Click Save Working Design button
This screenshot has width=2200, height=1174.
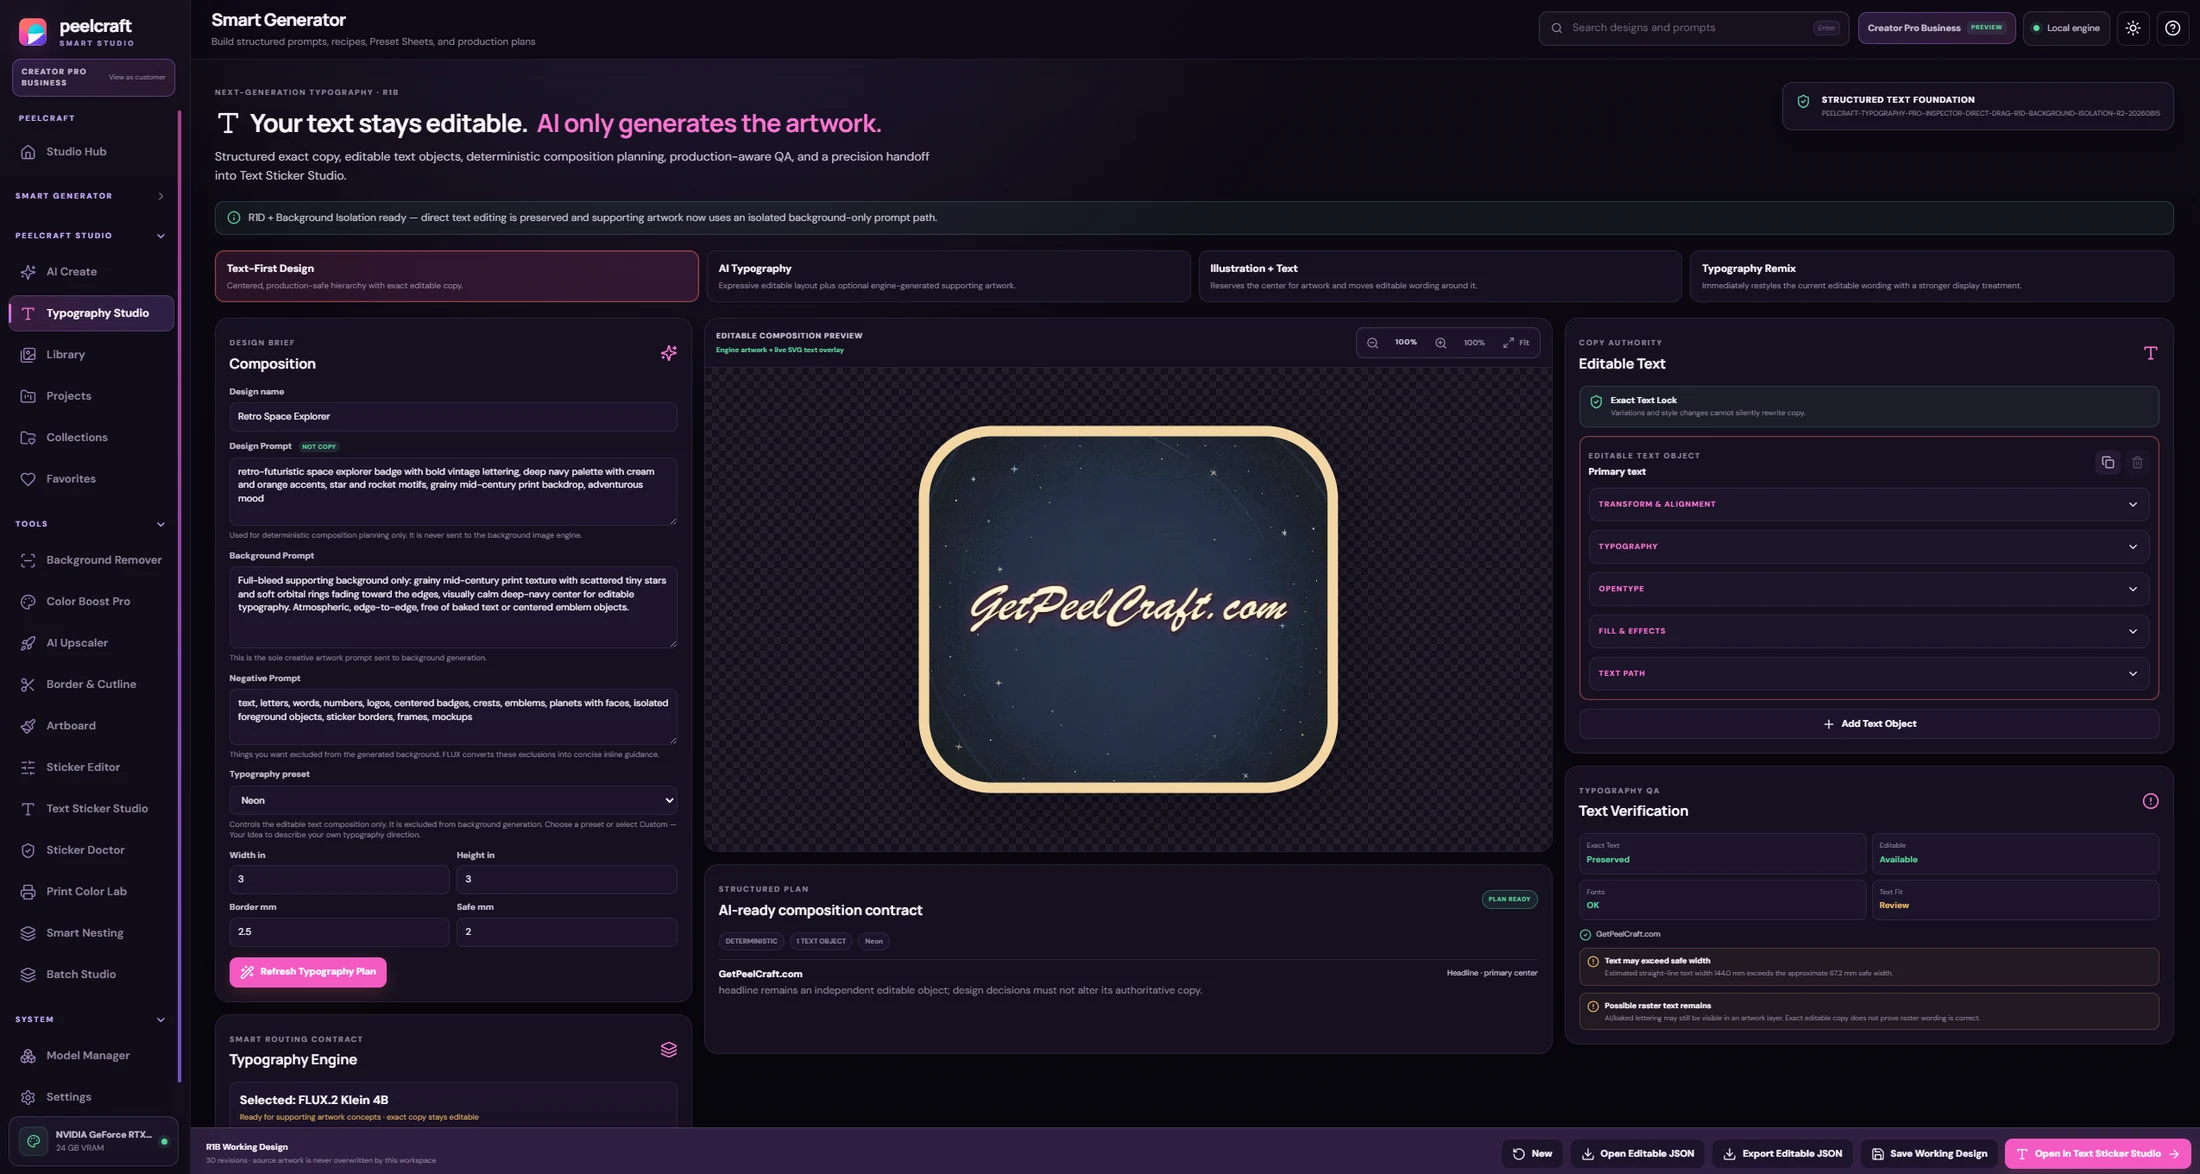point(1929,1154)
